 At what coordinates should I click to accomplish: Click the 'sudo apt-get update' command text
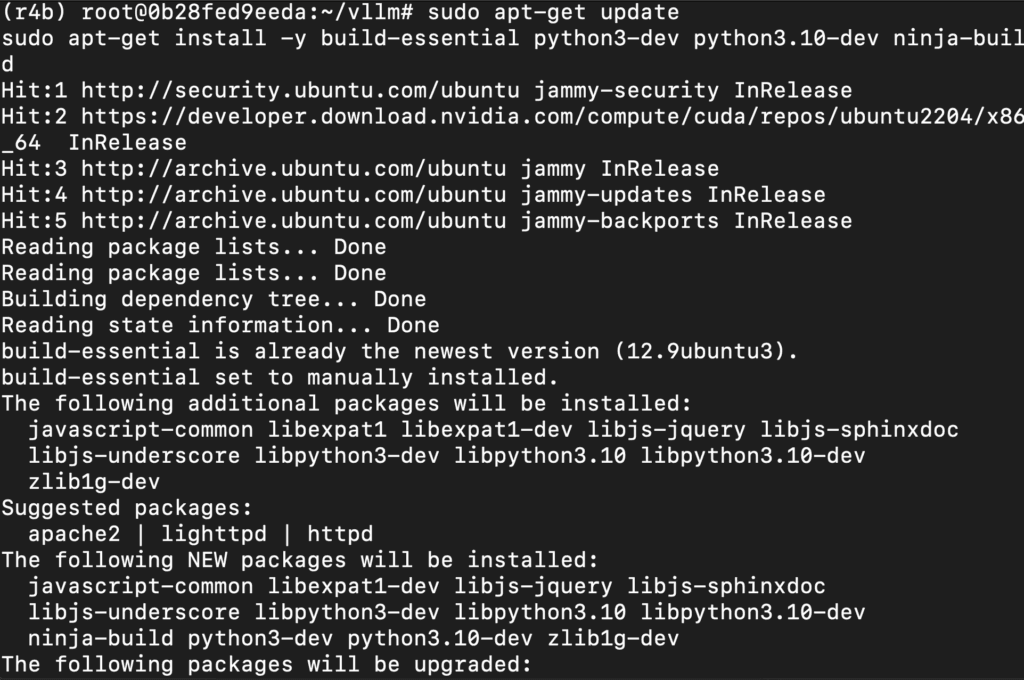553,12
